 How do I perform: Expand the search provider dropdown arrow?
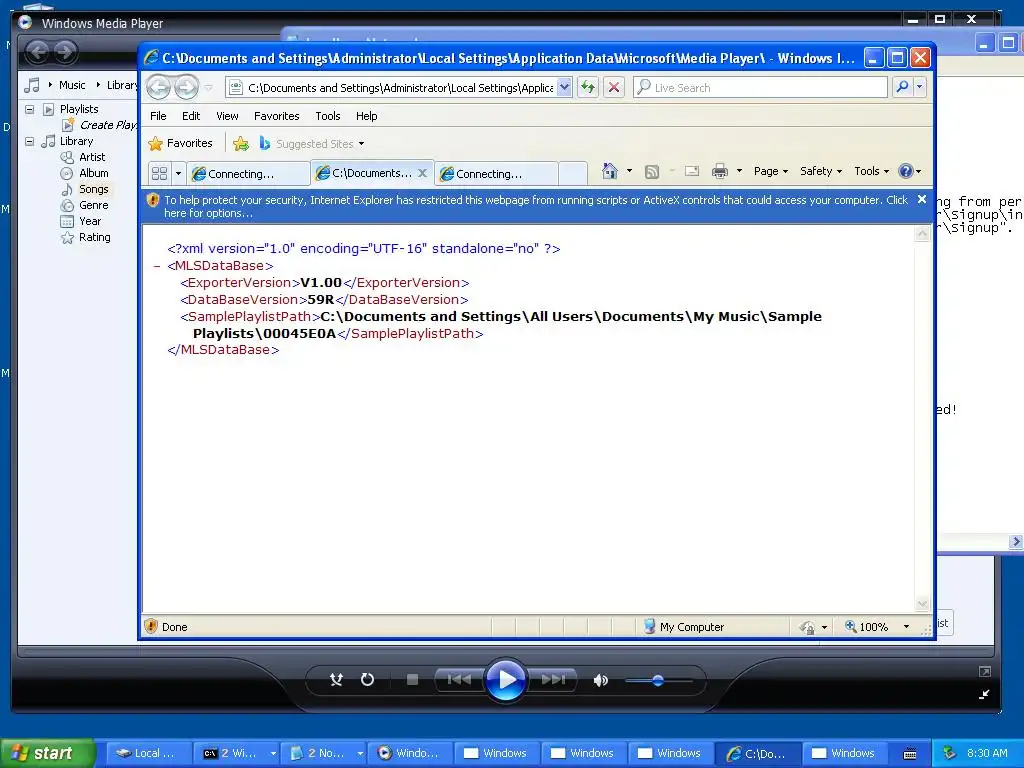pos(920,87)
